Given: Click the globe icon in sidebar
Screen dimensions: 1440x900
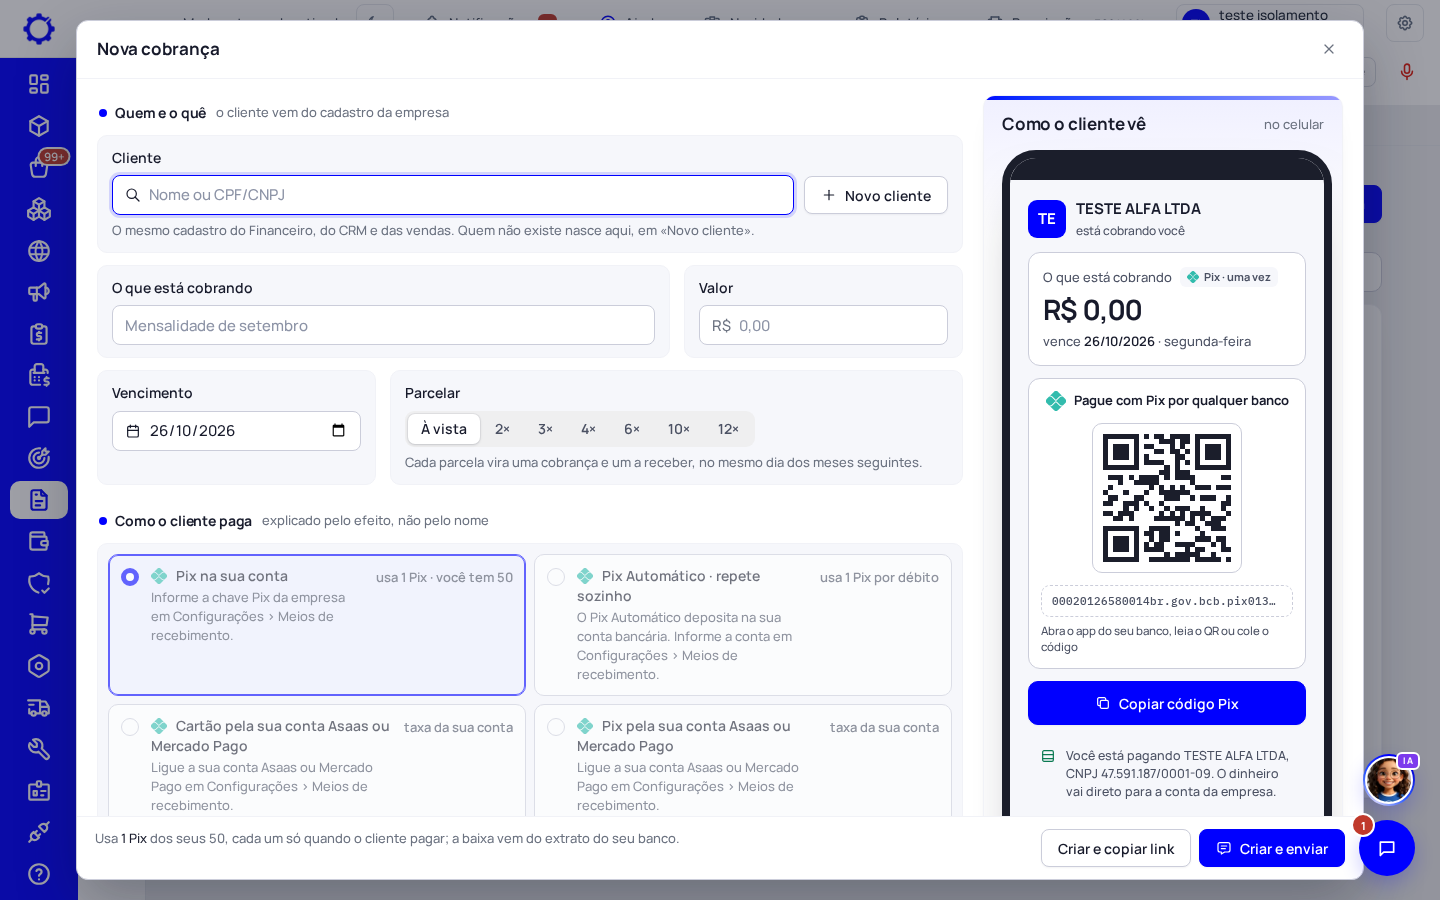Looking at the screenshot, I should point(39,251).
